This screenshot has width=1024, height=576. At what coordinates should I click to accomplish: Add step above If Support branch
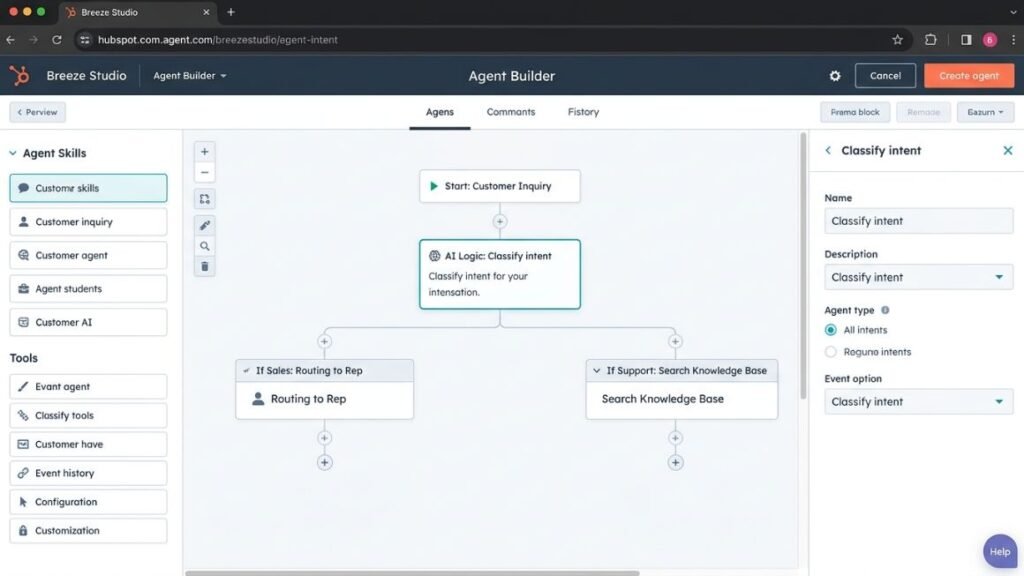(x=675, y=341)
